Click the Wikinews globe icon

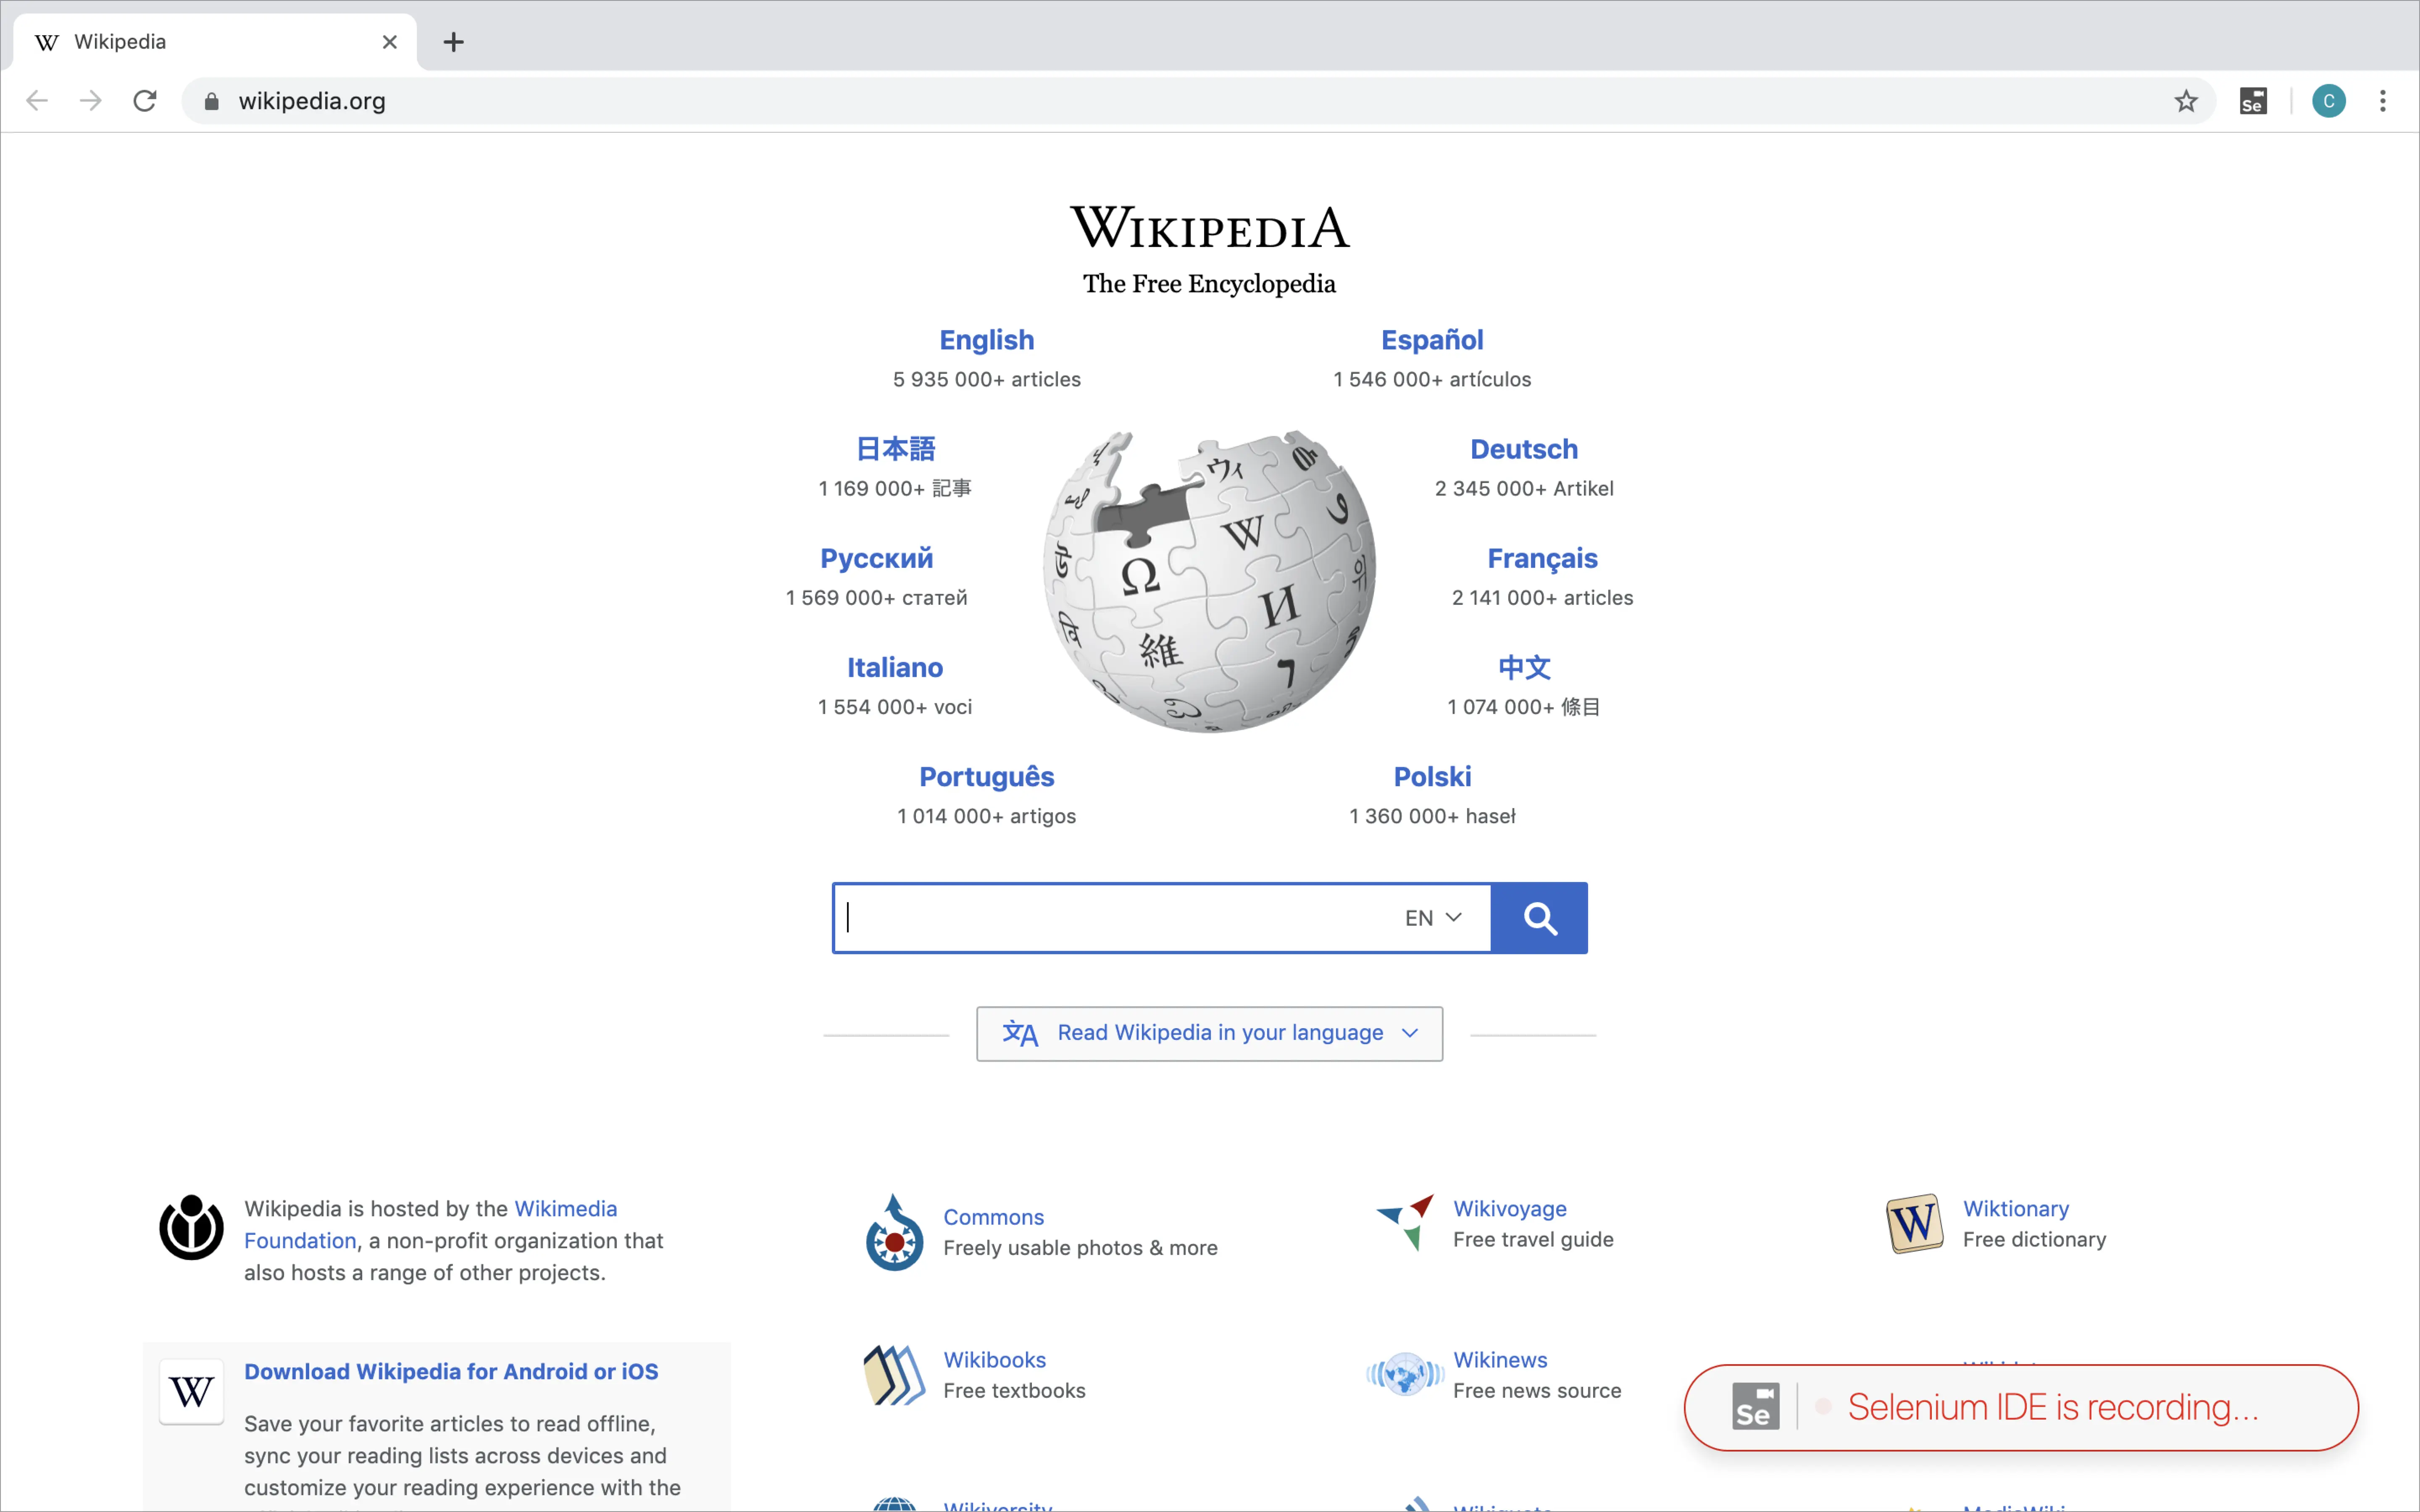(x=1405, y=1375)
